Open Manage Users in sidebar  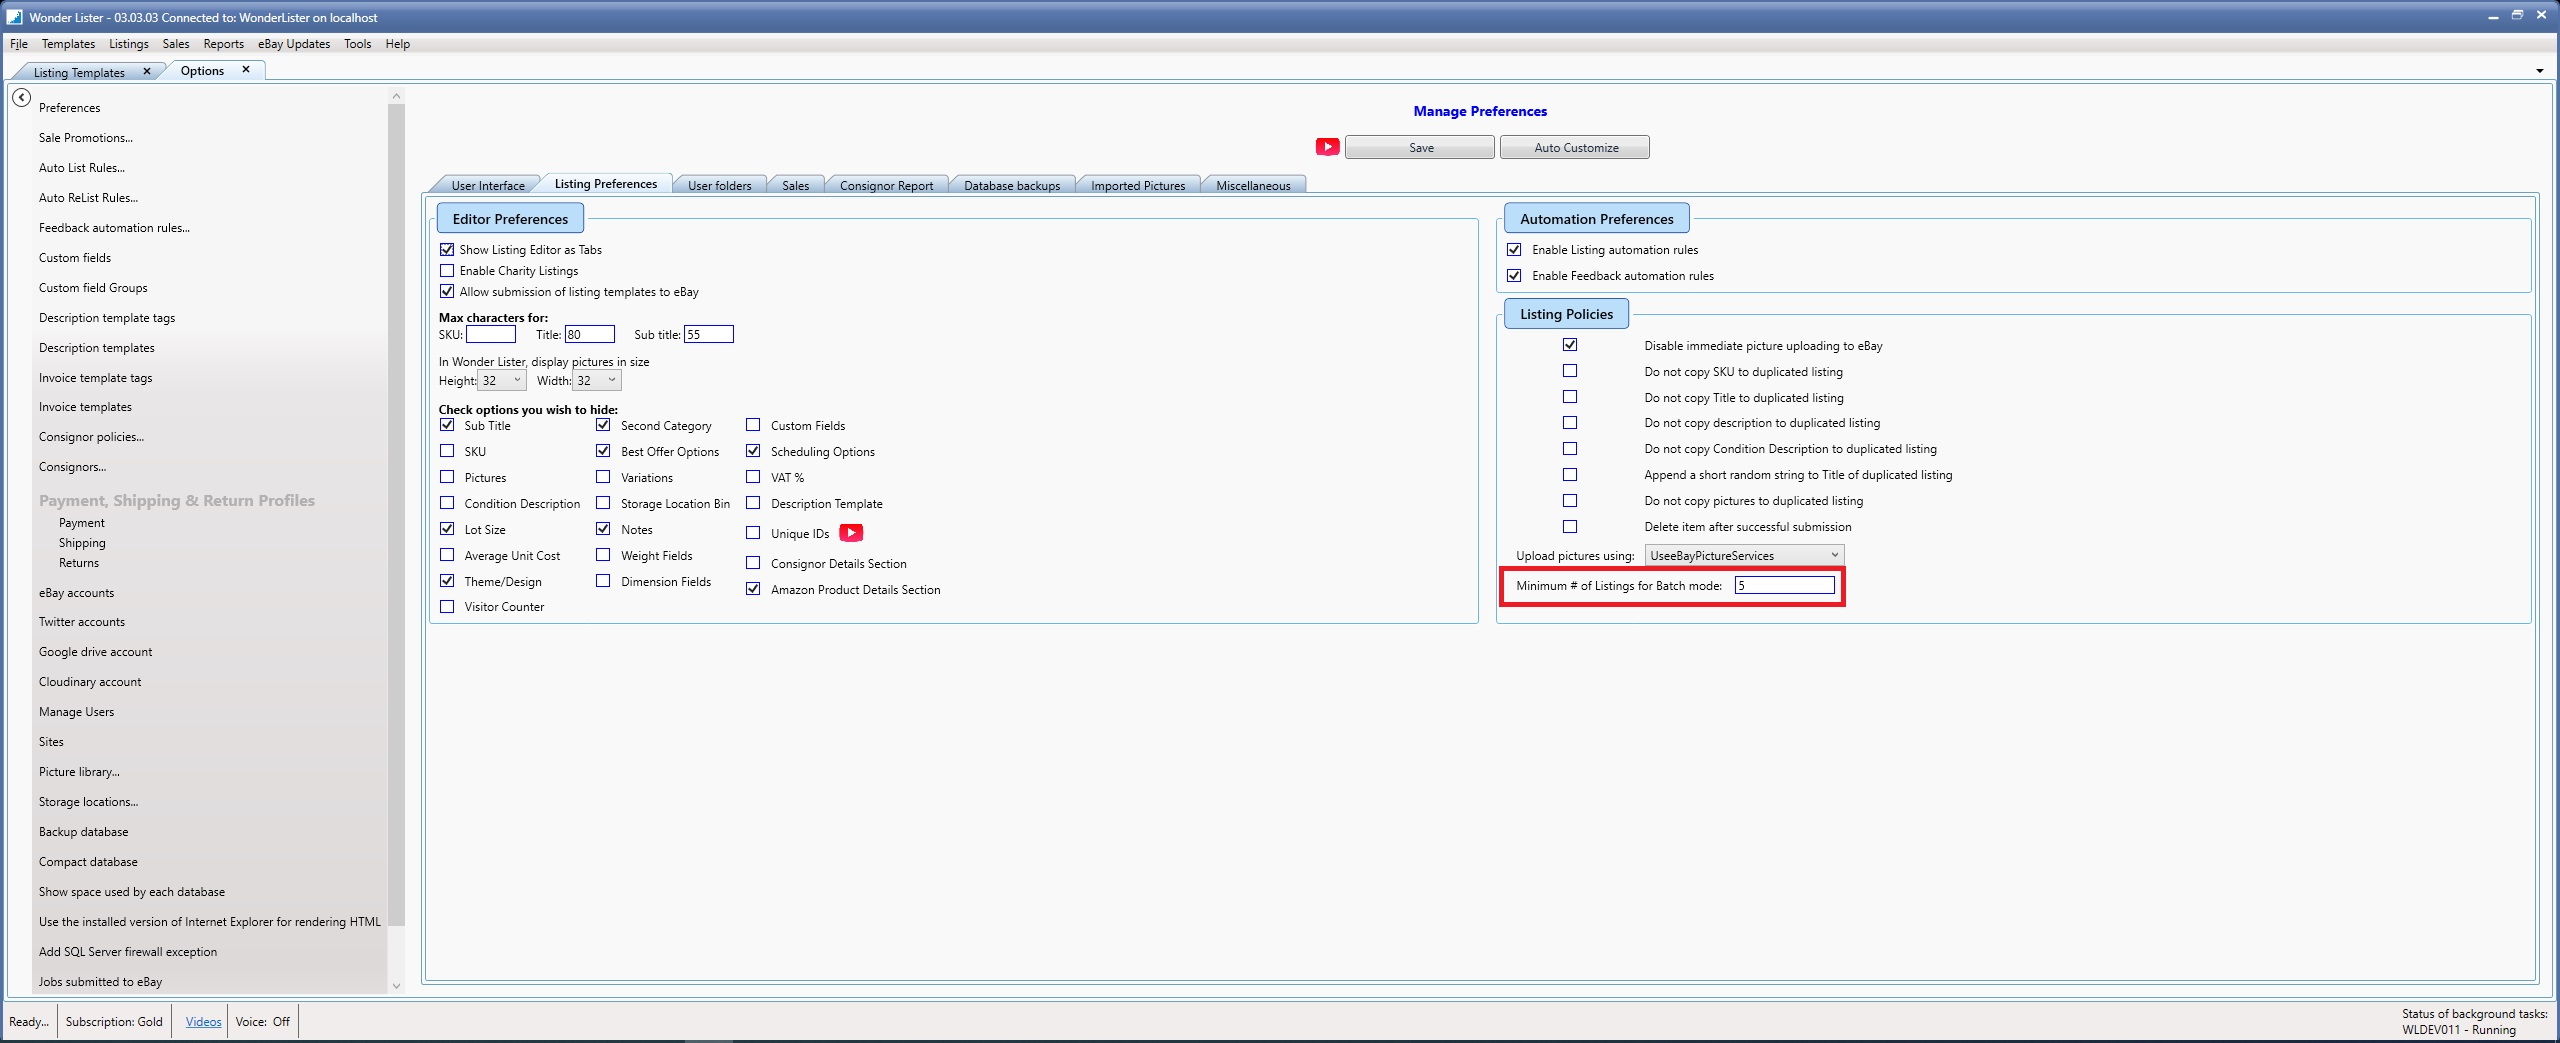[x=76, y=712]
